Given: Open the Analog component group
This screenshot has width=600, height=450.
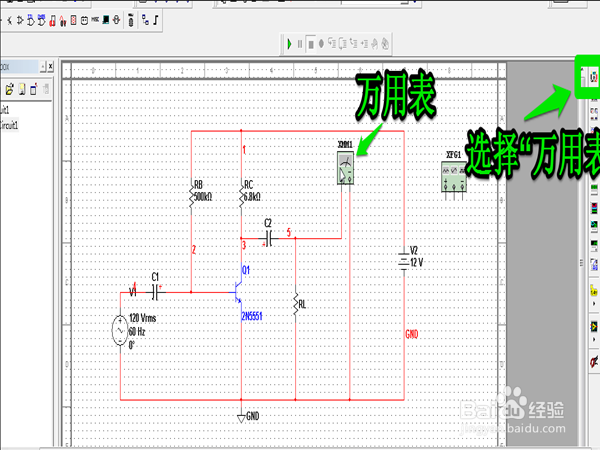Looking at the screenshot, I should [x=20, y=20].
